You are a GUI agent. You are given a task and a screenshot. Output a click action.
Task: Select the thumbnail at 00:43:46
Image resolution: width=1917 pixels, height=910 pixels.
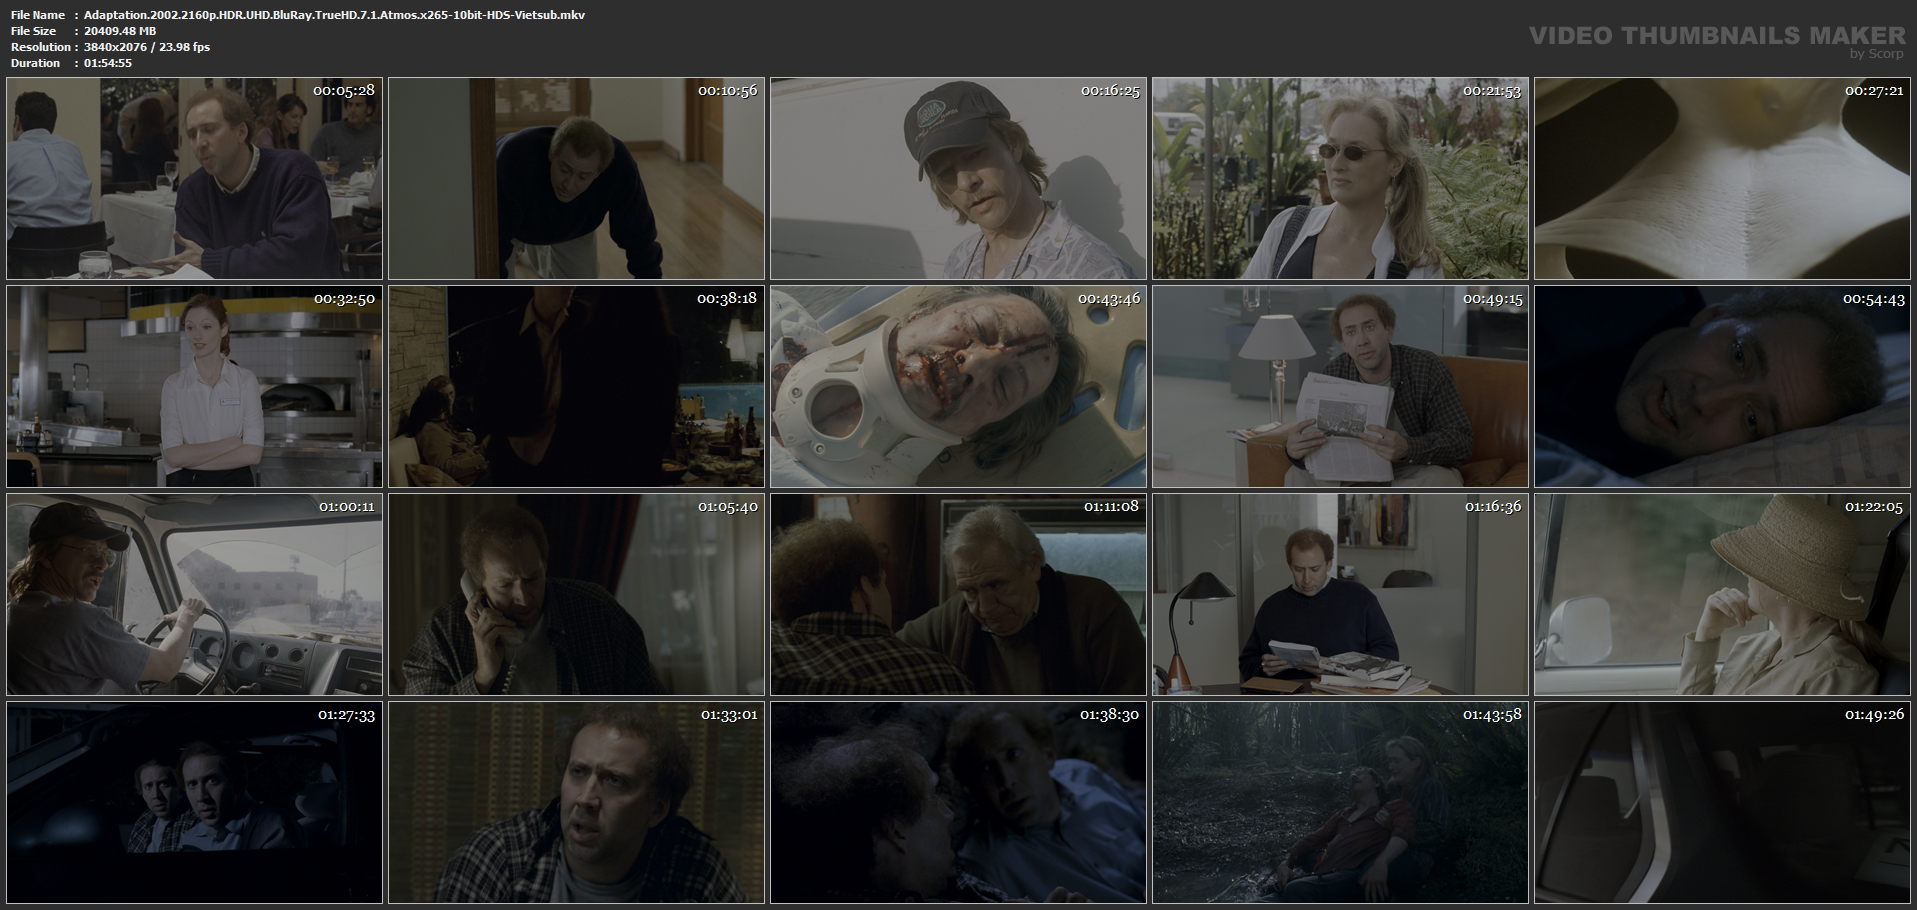(x=958, y=387)
